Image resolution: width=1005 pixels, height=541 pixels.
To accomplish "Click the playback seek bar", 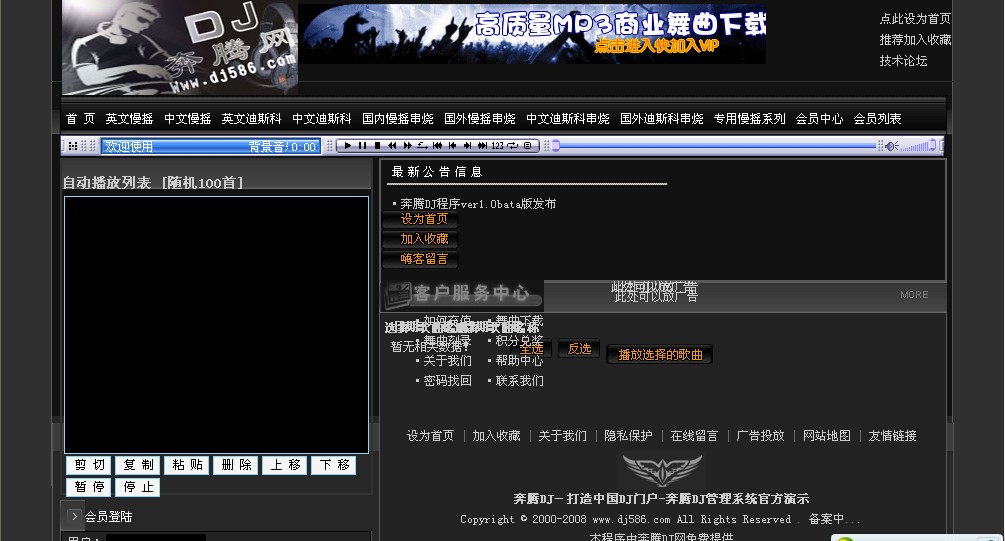I will [715, 146].
